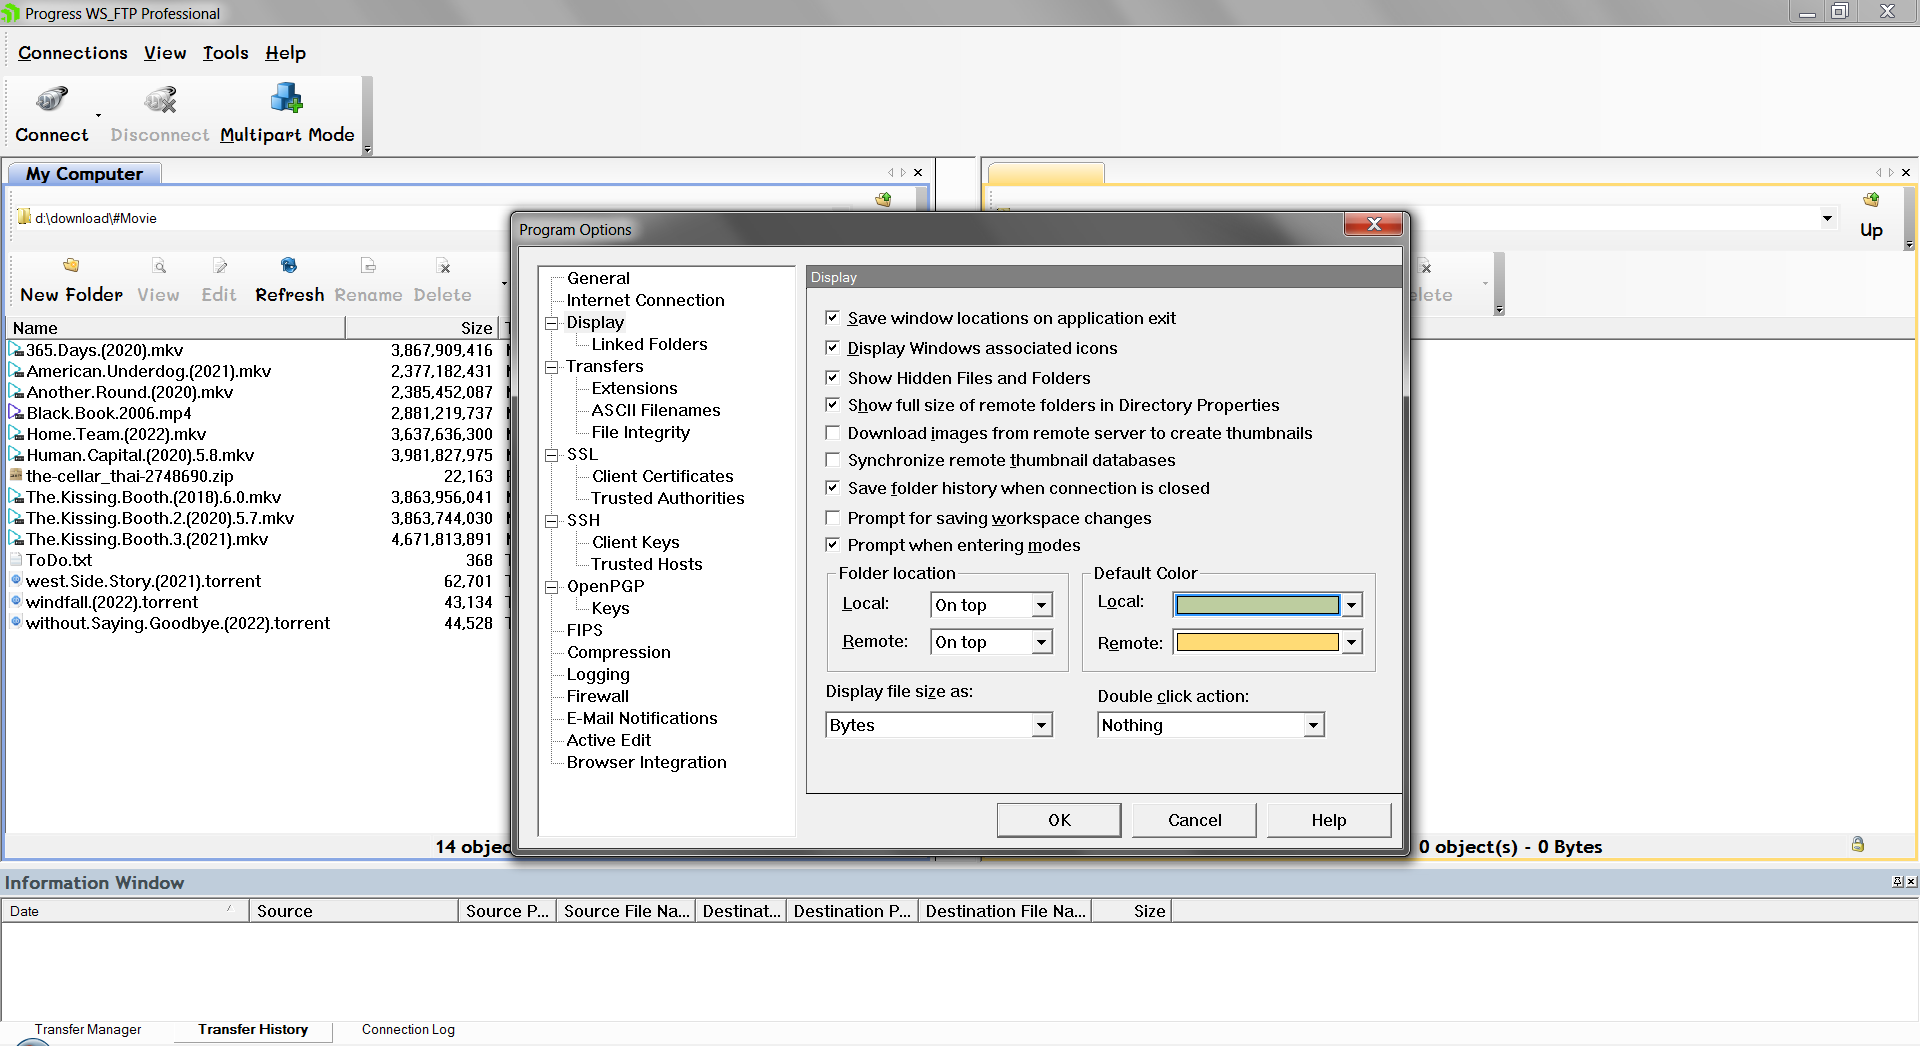Sort history by Date column header
This screenshot has height=1046, width=1920.
pos(126,911)
